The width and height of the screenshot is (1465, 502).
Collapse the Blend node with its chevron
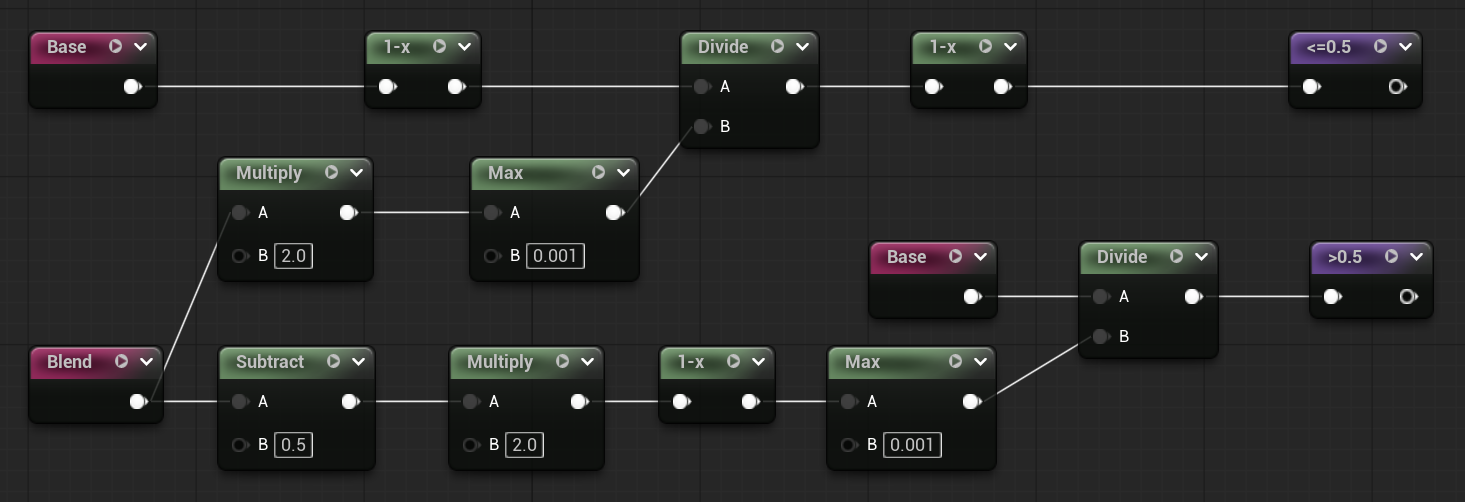[146, 362]
